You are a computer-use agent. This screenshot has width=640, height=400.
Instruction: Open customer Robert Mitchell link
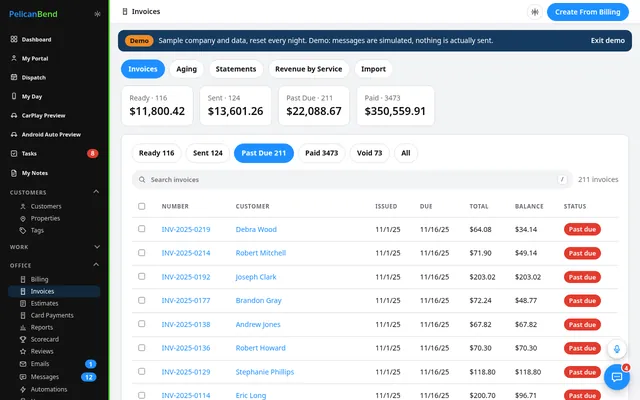pyautogui.click(x=261, y=253)
